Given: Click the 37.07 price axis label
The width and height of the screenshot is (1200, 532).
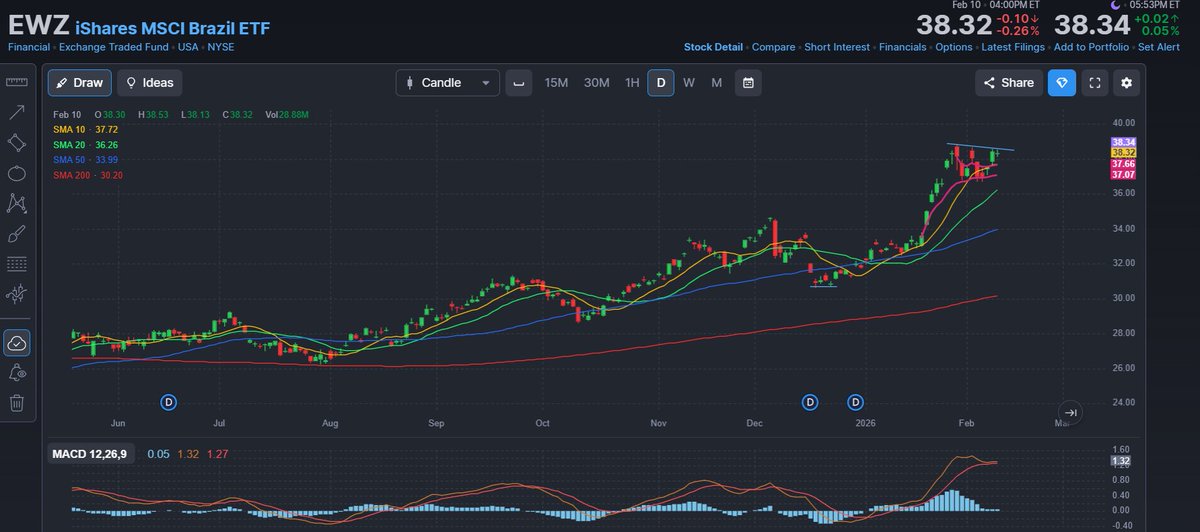Looking at the screenshot, I should point(1123,175).
